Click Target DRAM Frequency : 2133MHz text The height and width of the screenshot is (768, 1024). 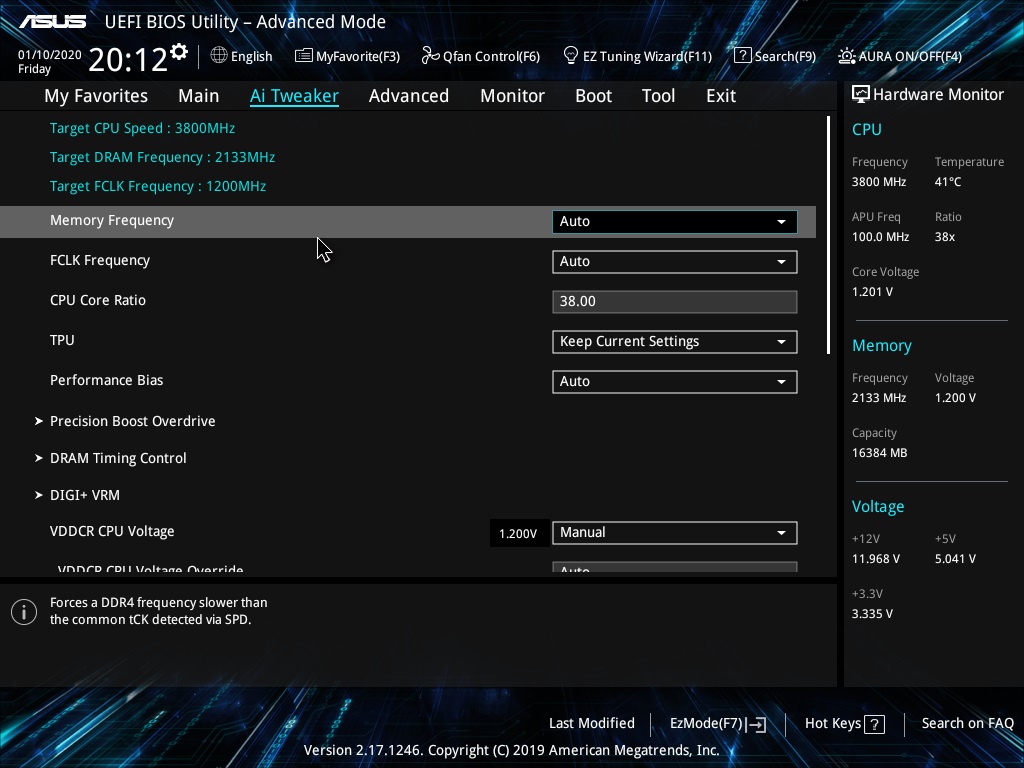163,157
